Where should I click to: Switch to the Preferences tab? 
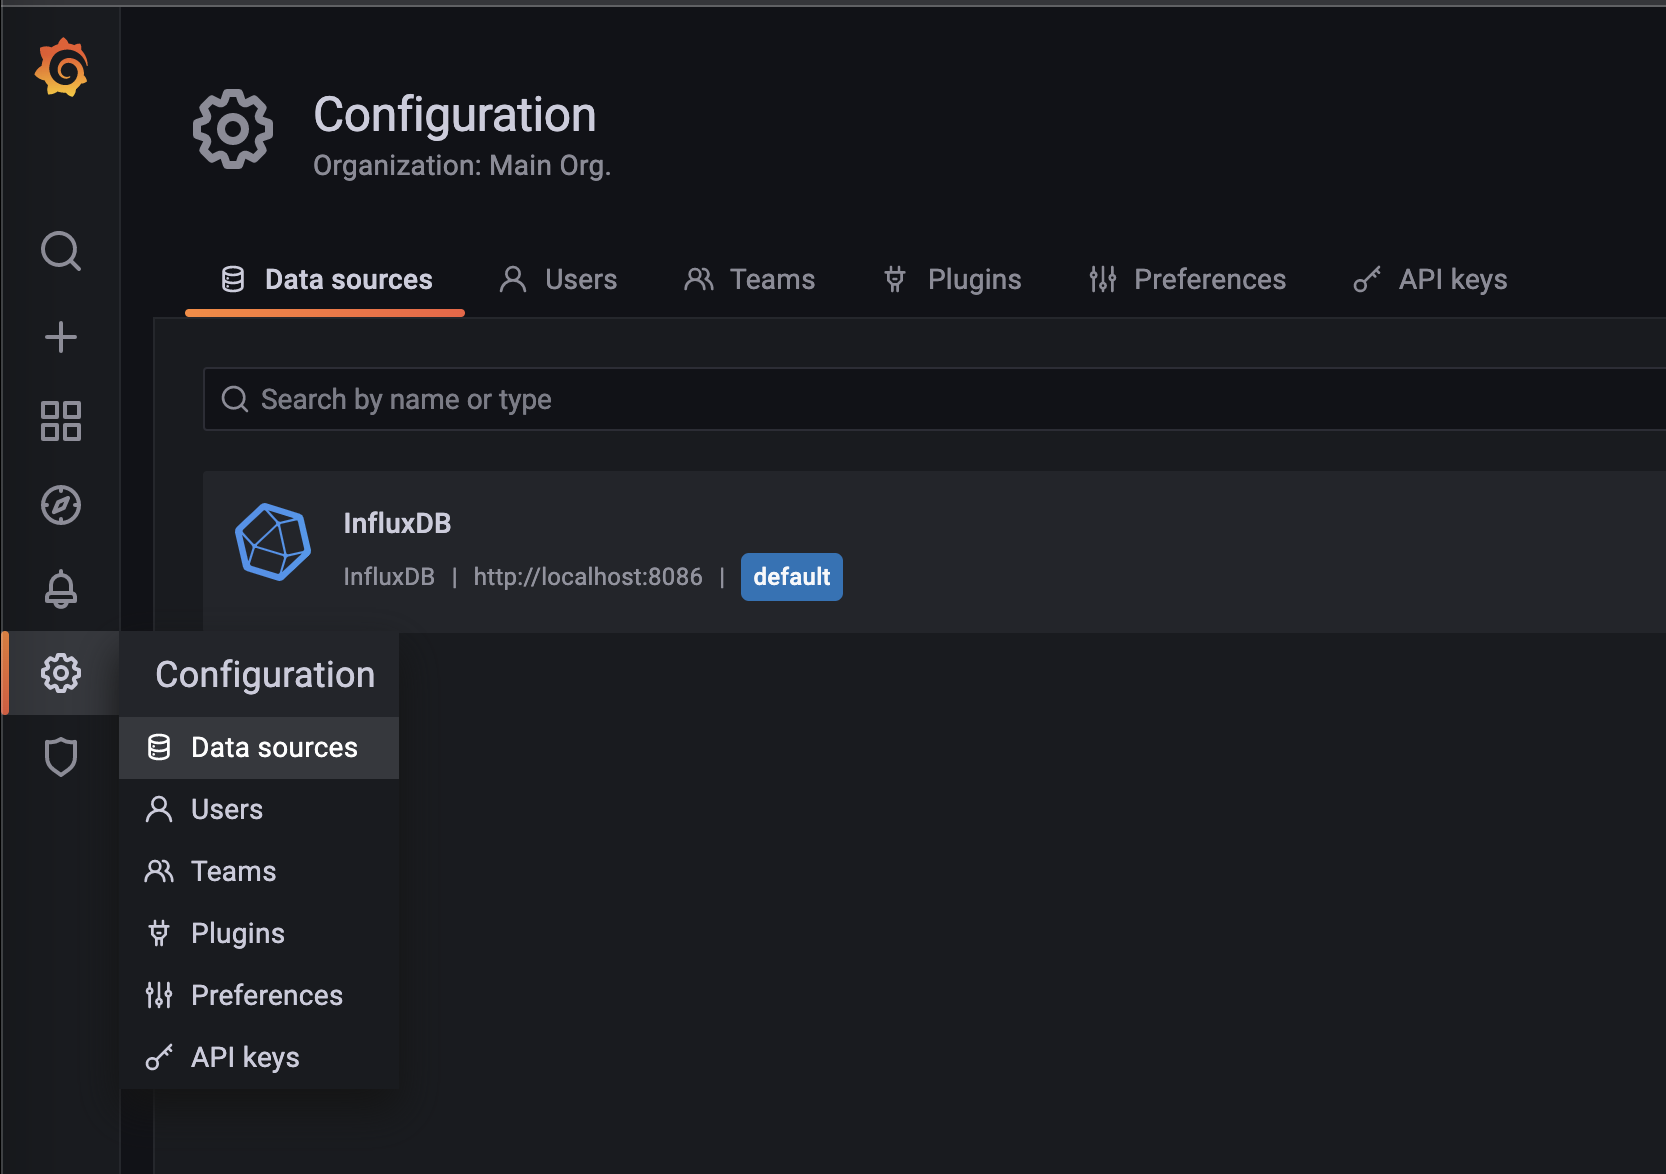1187,280
